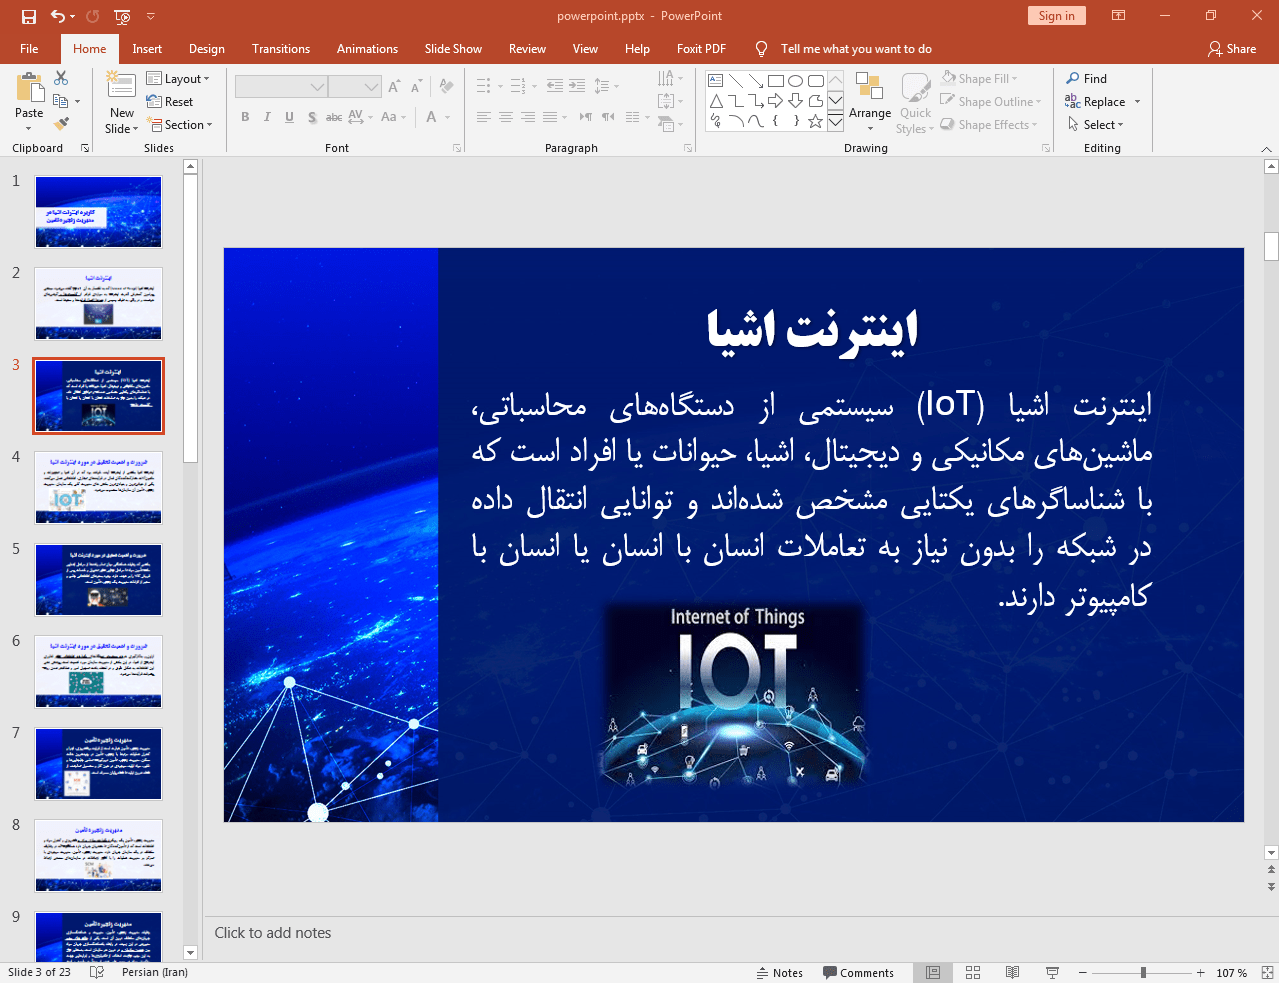
Task: Click the Numbering list icon
Action: (x=518, y=86)
